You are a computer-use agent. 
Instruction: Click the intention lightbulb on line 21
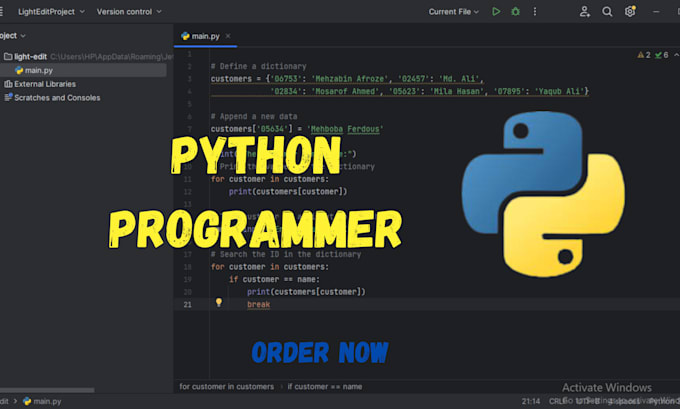click(x=219, y=302)
